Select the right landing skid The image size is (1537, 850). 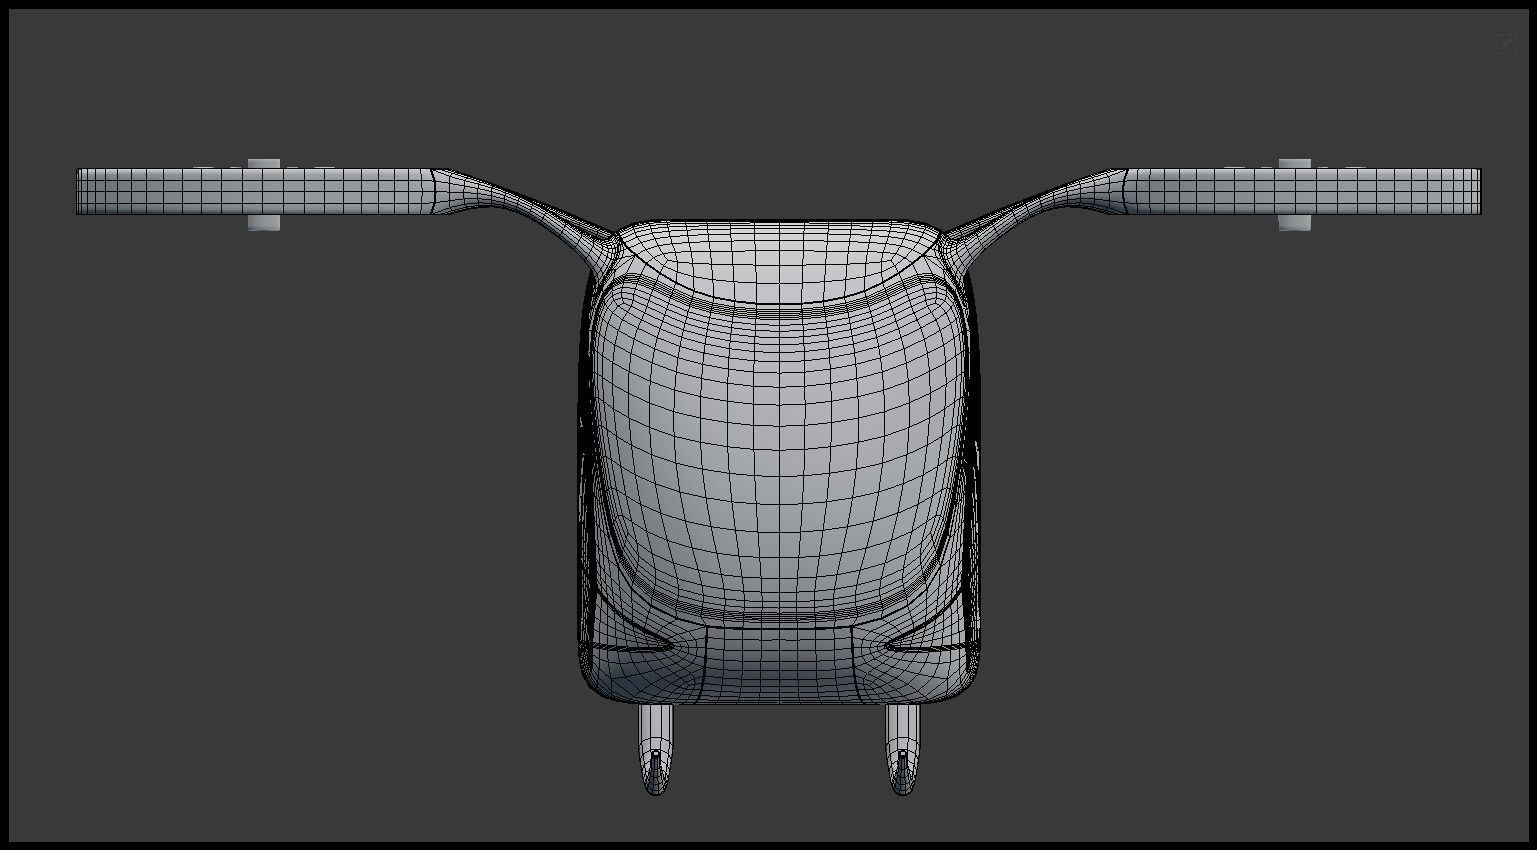pyautogui.click(x=902, y=750)
